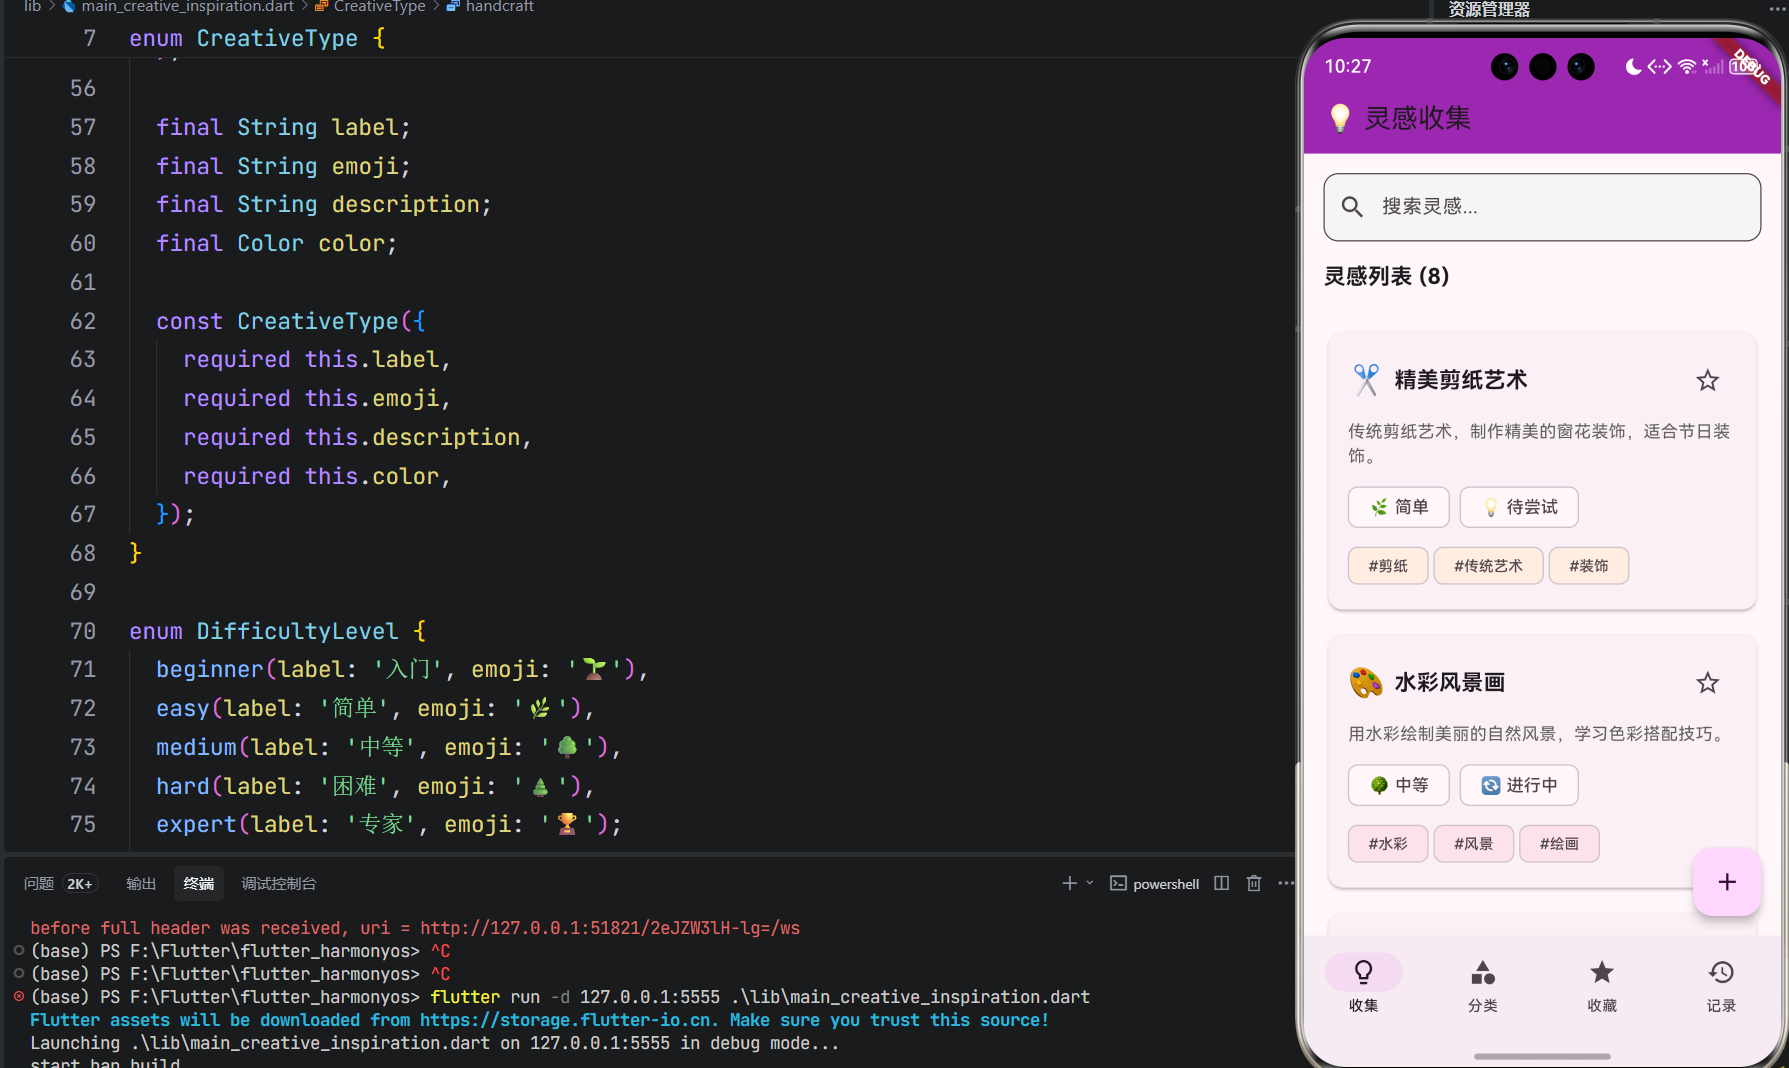
Task: Tap the #传统艺术 tag
Action: (1488, 566)
